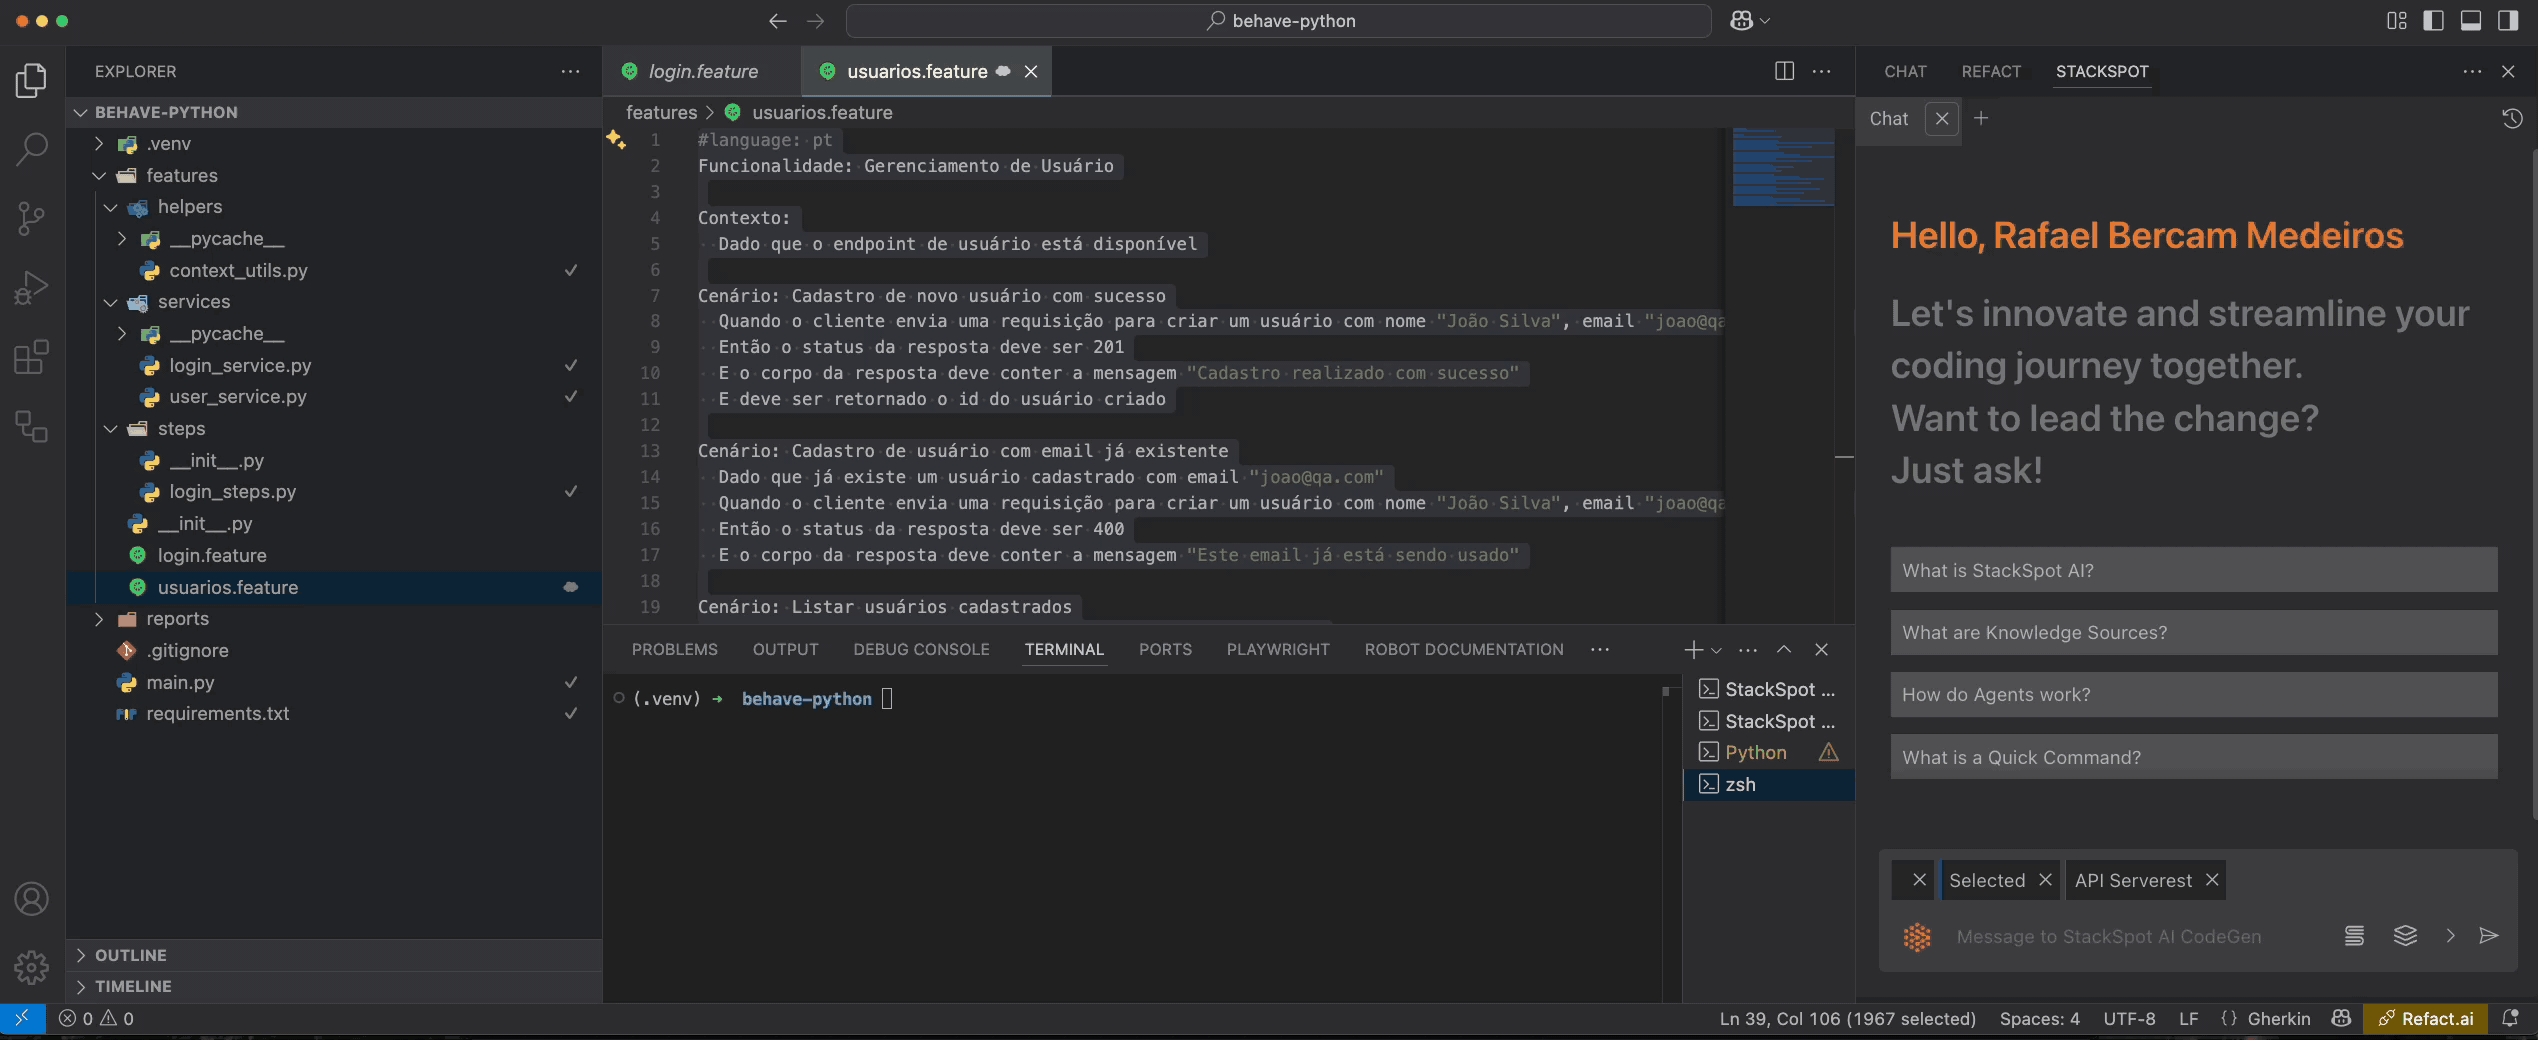Expand the .venv folder
The height and width of the screenshot is (1040, 2538).
[99, 144]
